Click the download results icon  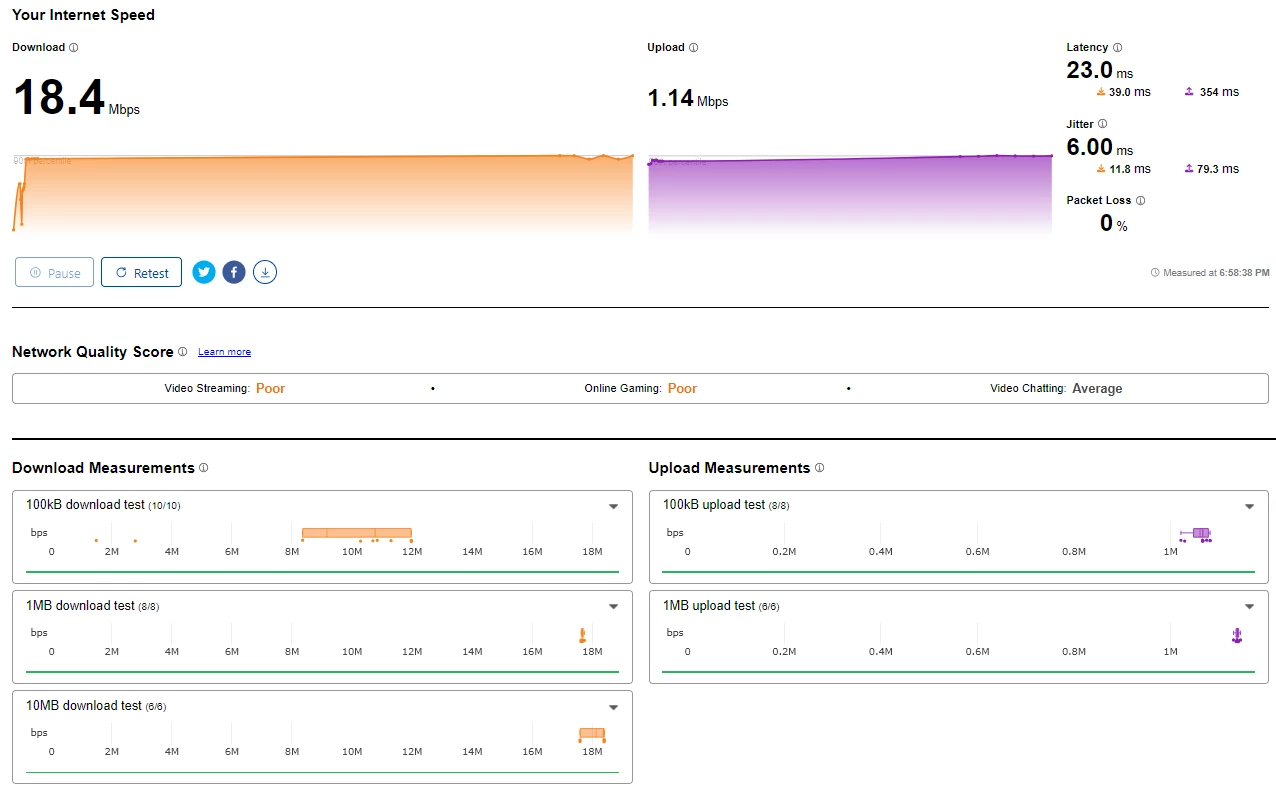264,272
